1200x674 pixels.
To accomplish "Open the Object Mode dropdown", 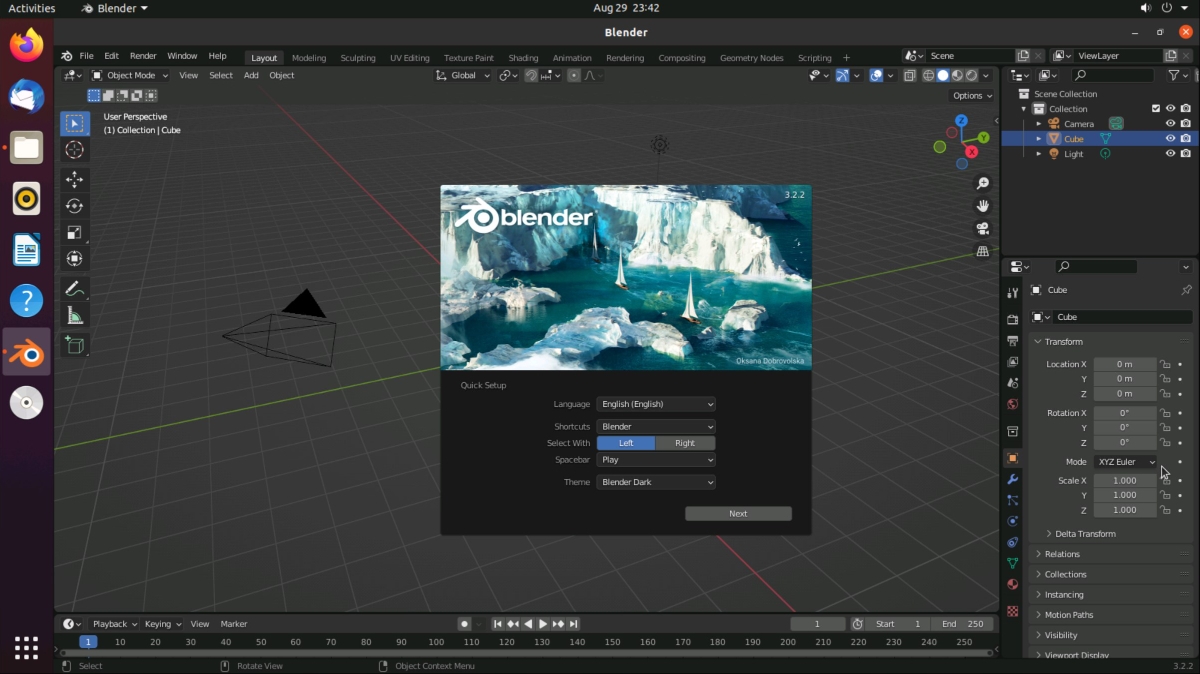I will (x=130, y=75).
